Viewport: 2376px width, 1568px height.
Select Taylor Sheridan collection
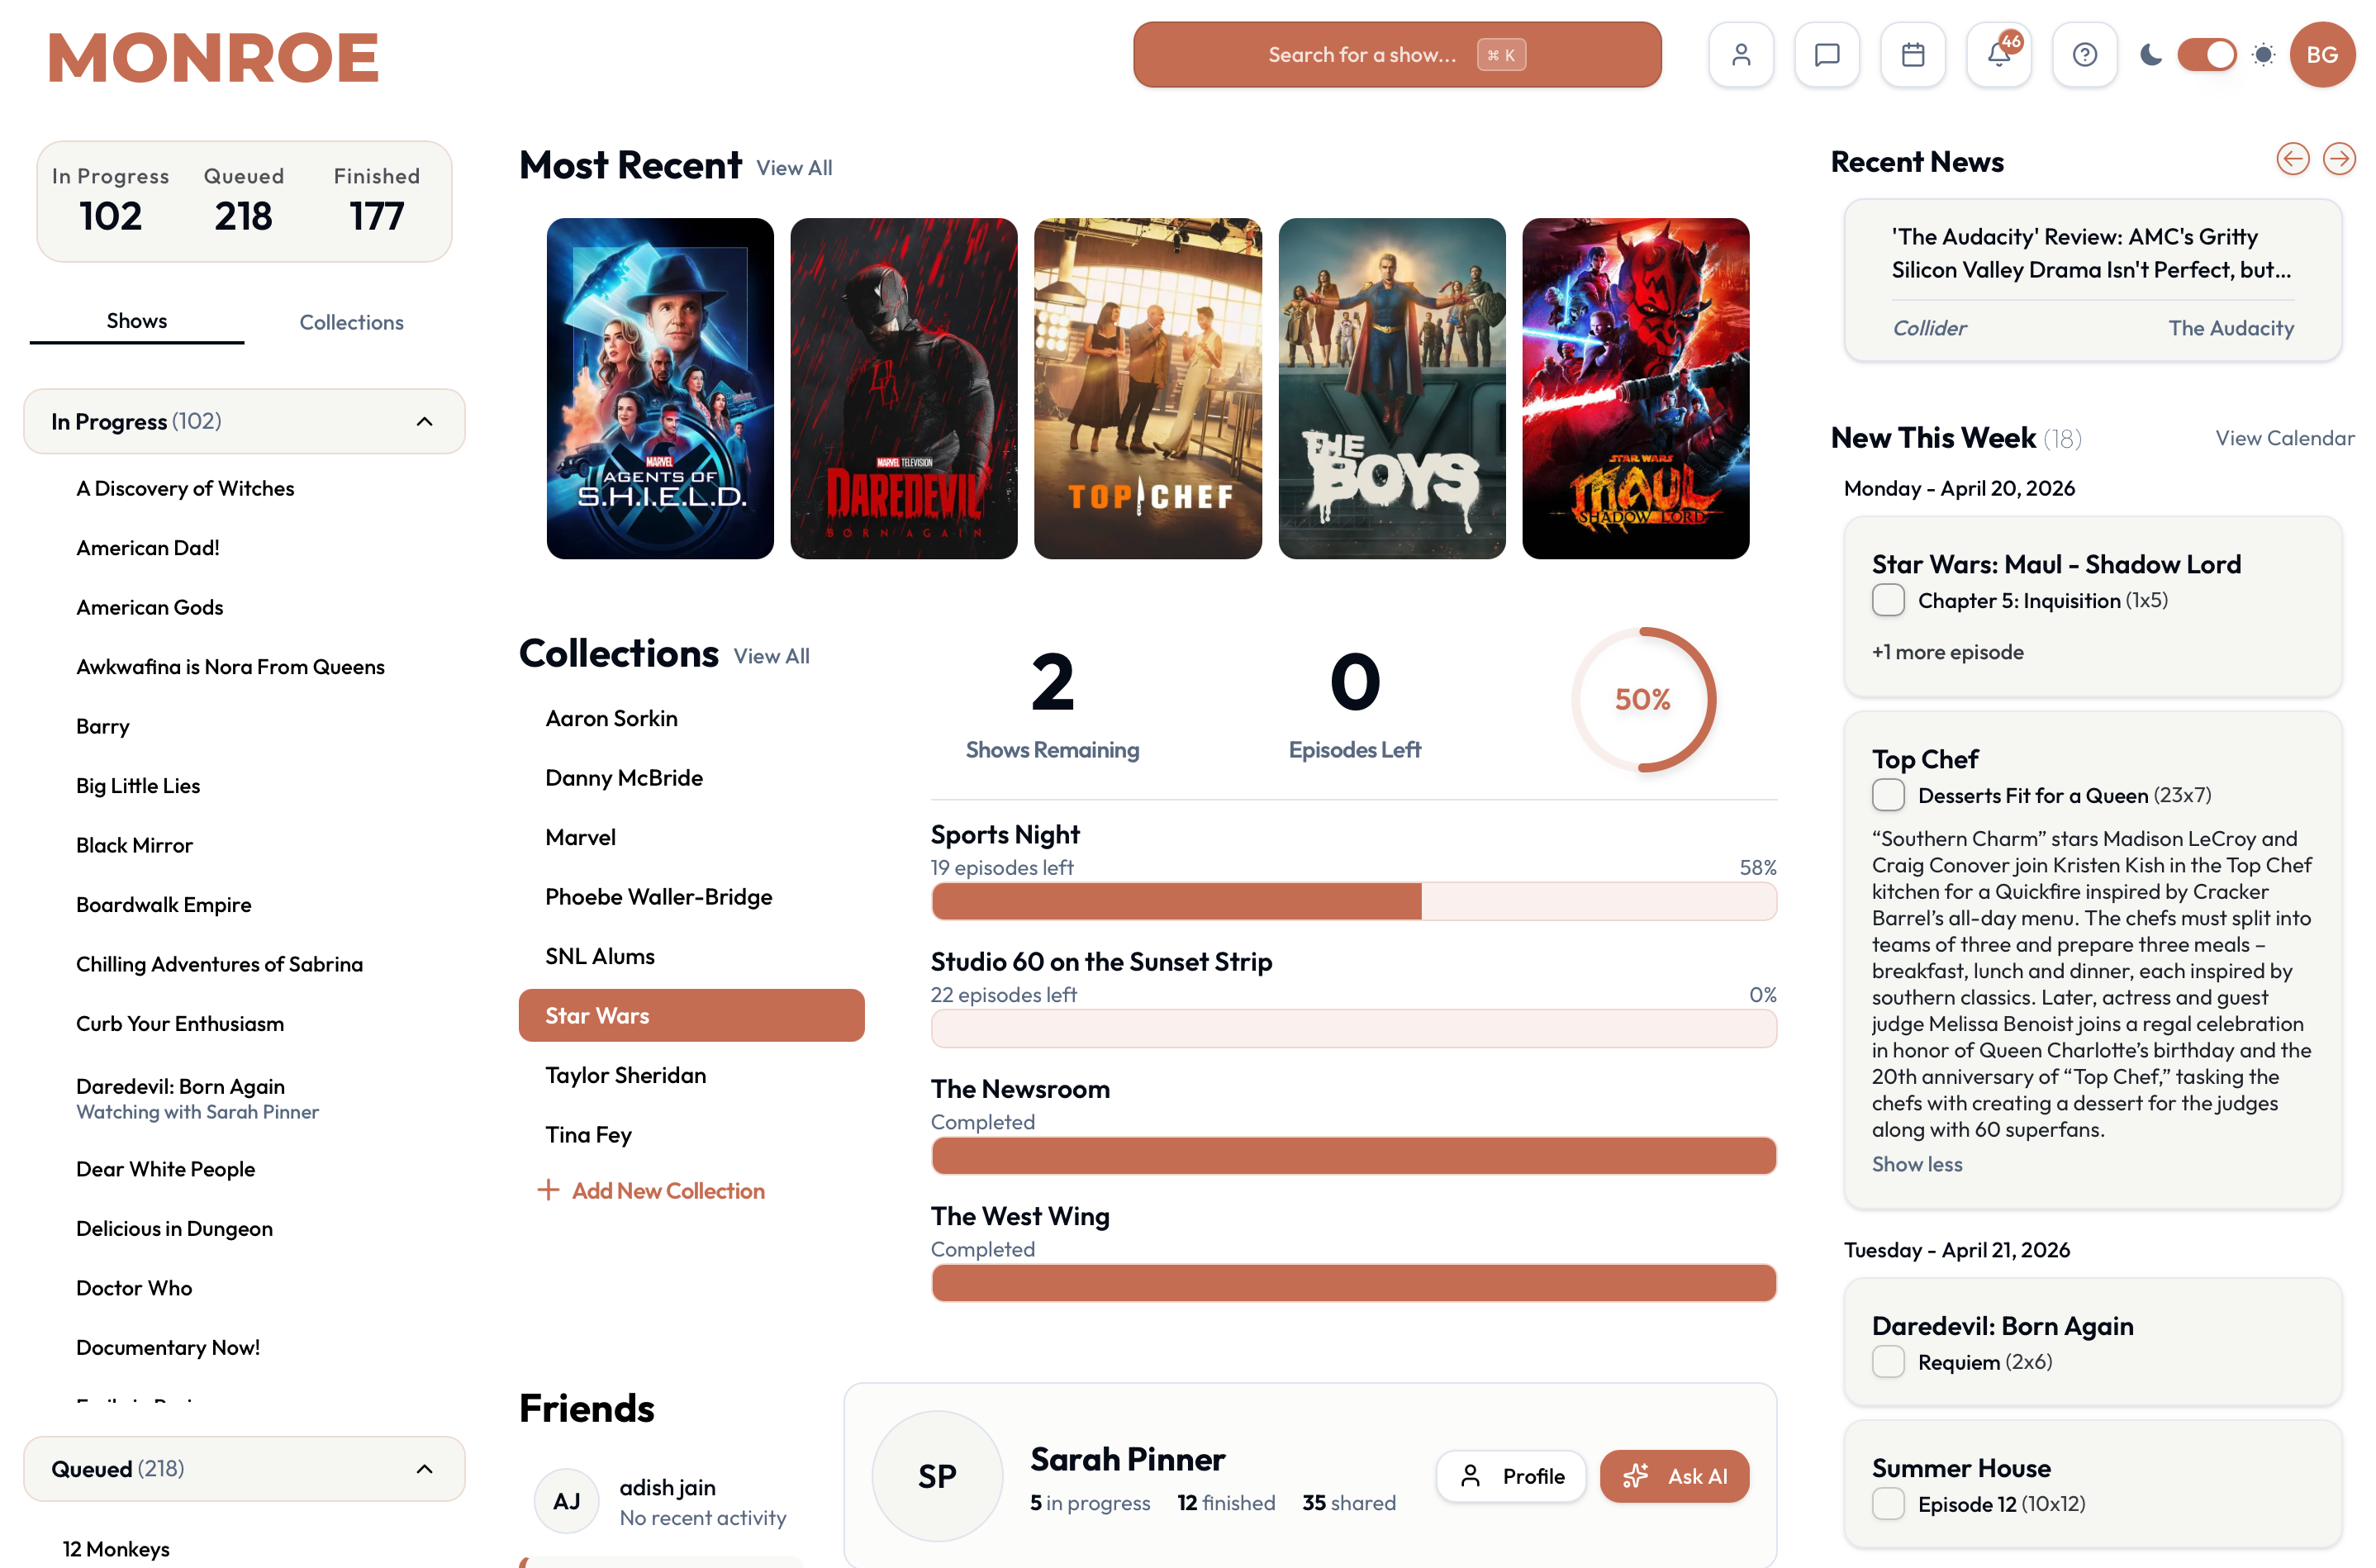click(625, 1075)
